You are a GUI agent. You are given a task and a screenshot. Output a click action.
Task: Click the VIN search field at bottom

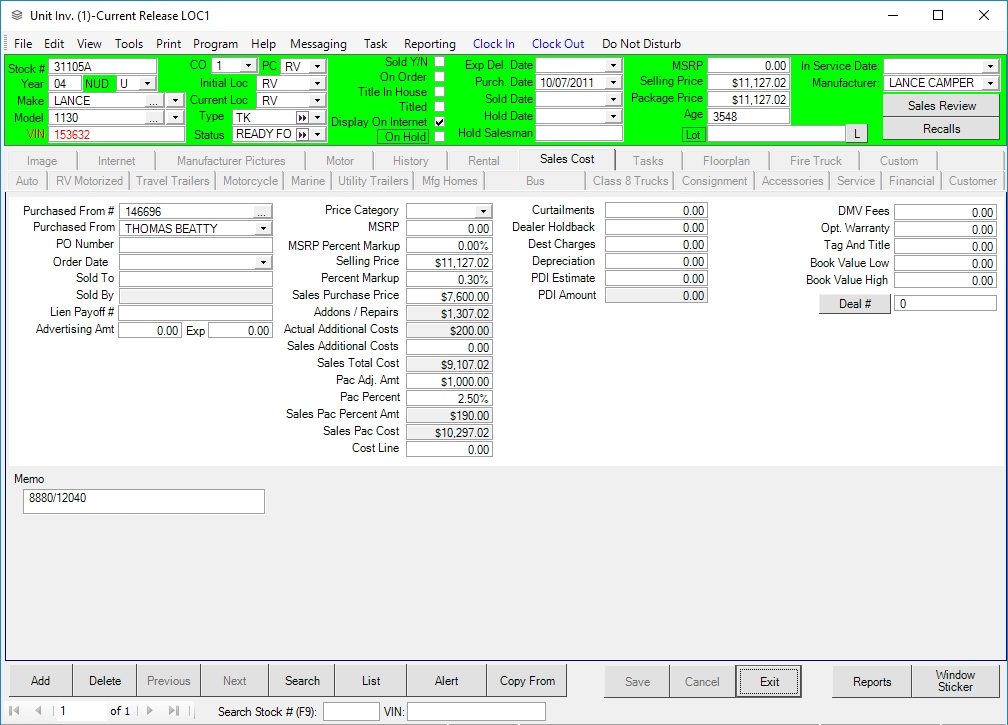tap(476, 712)
